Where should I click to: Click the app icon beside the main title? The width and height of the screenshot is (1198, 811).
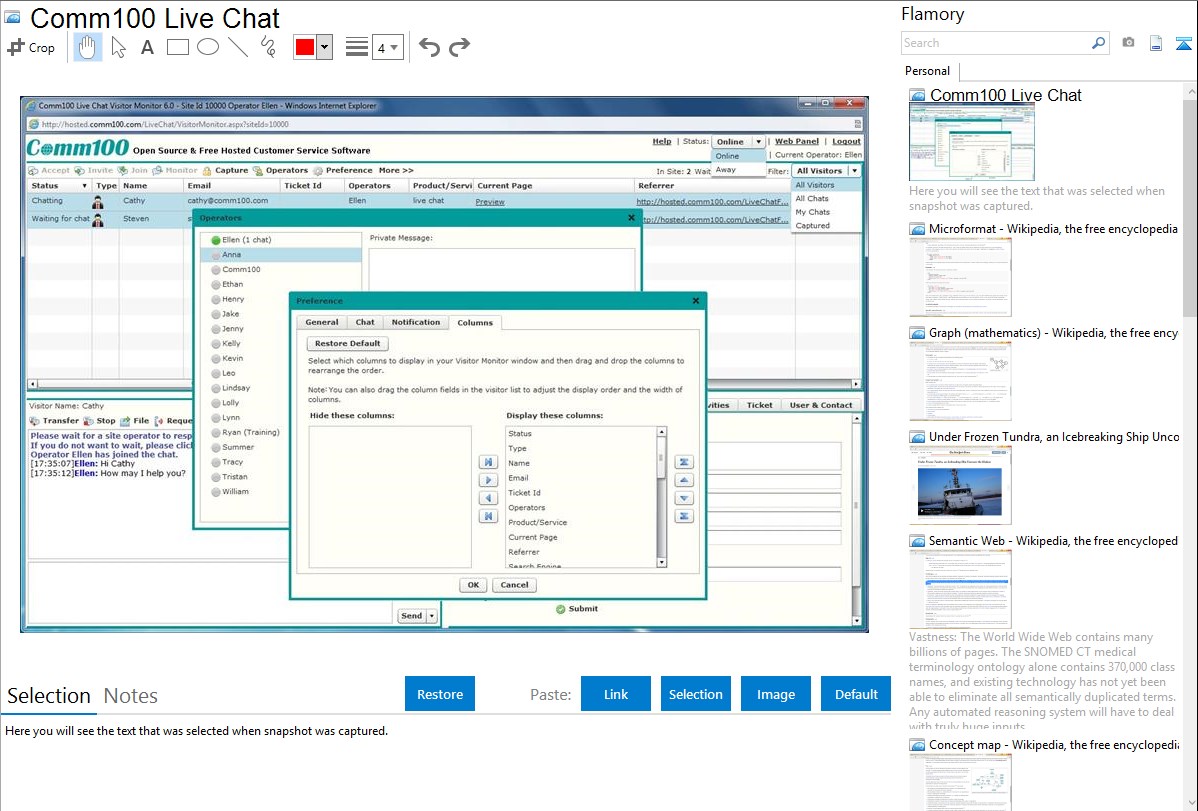click(12, 17)
